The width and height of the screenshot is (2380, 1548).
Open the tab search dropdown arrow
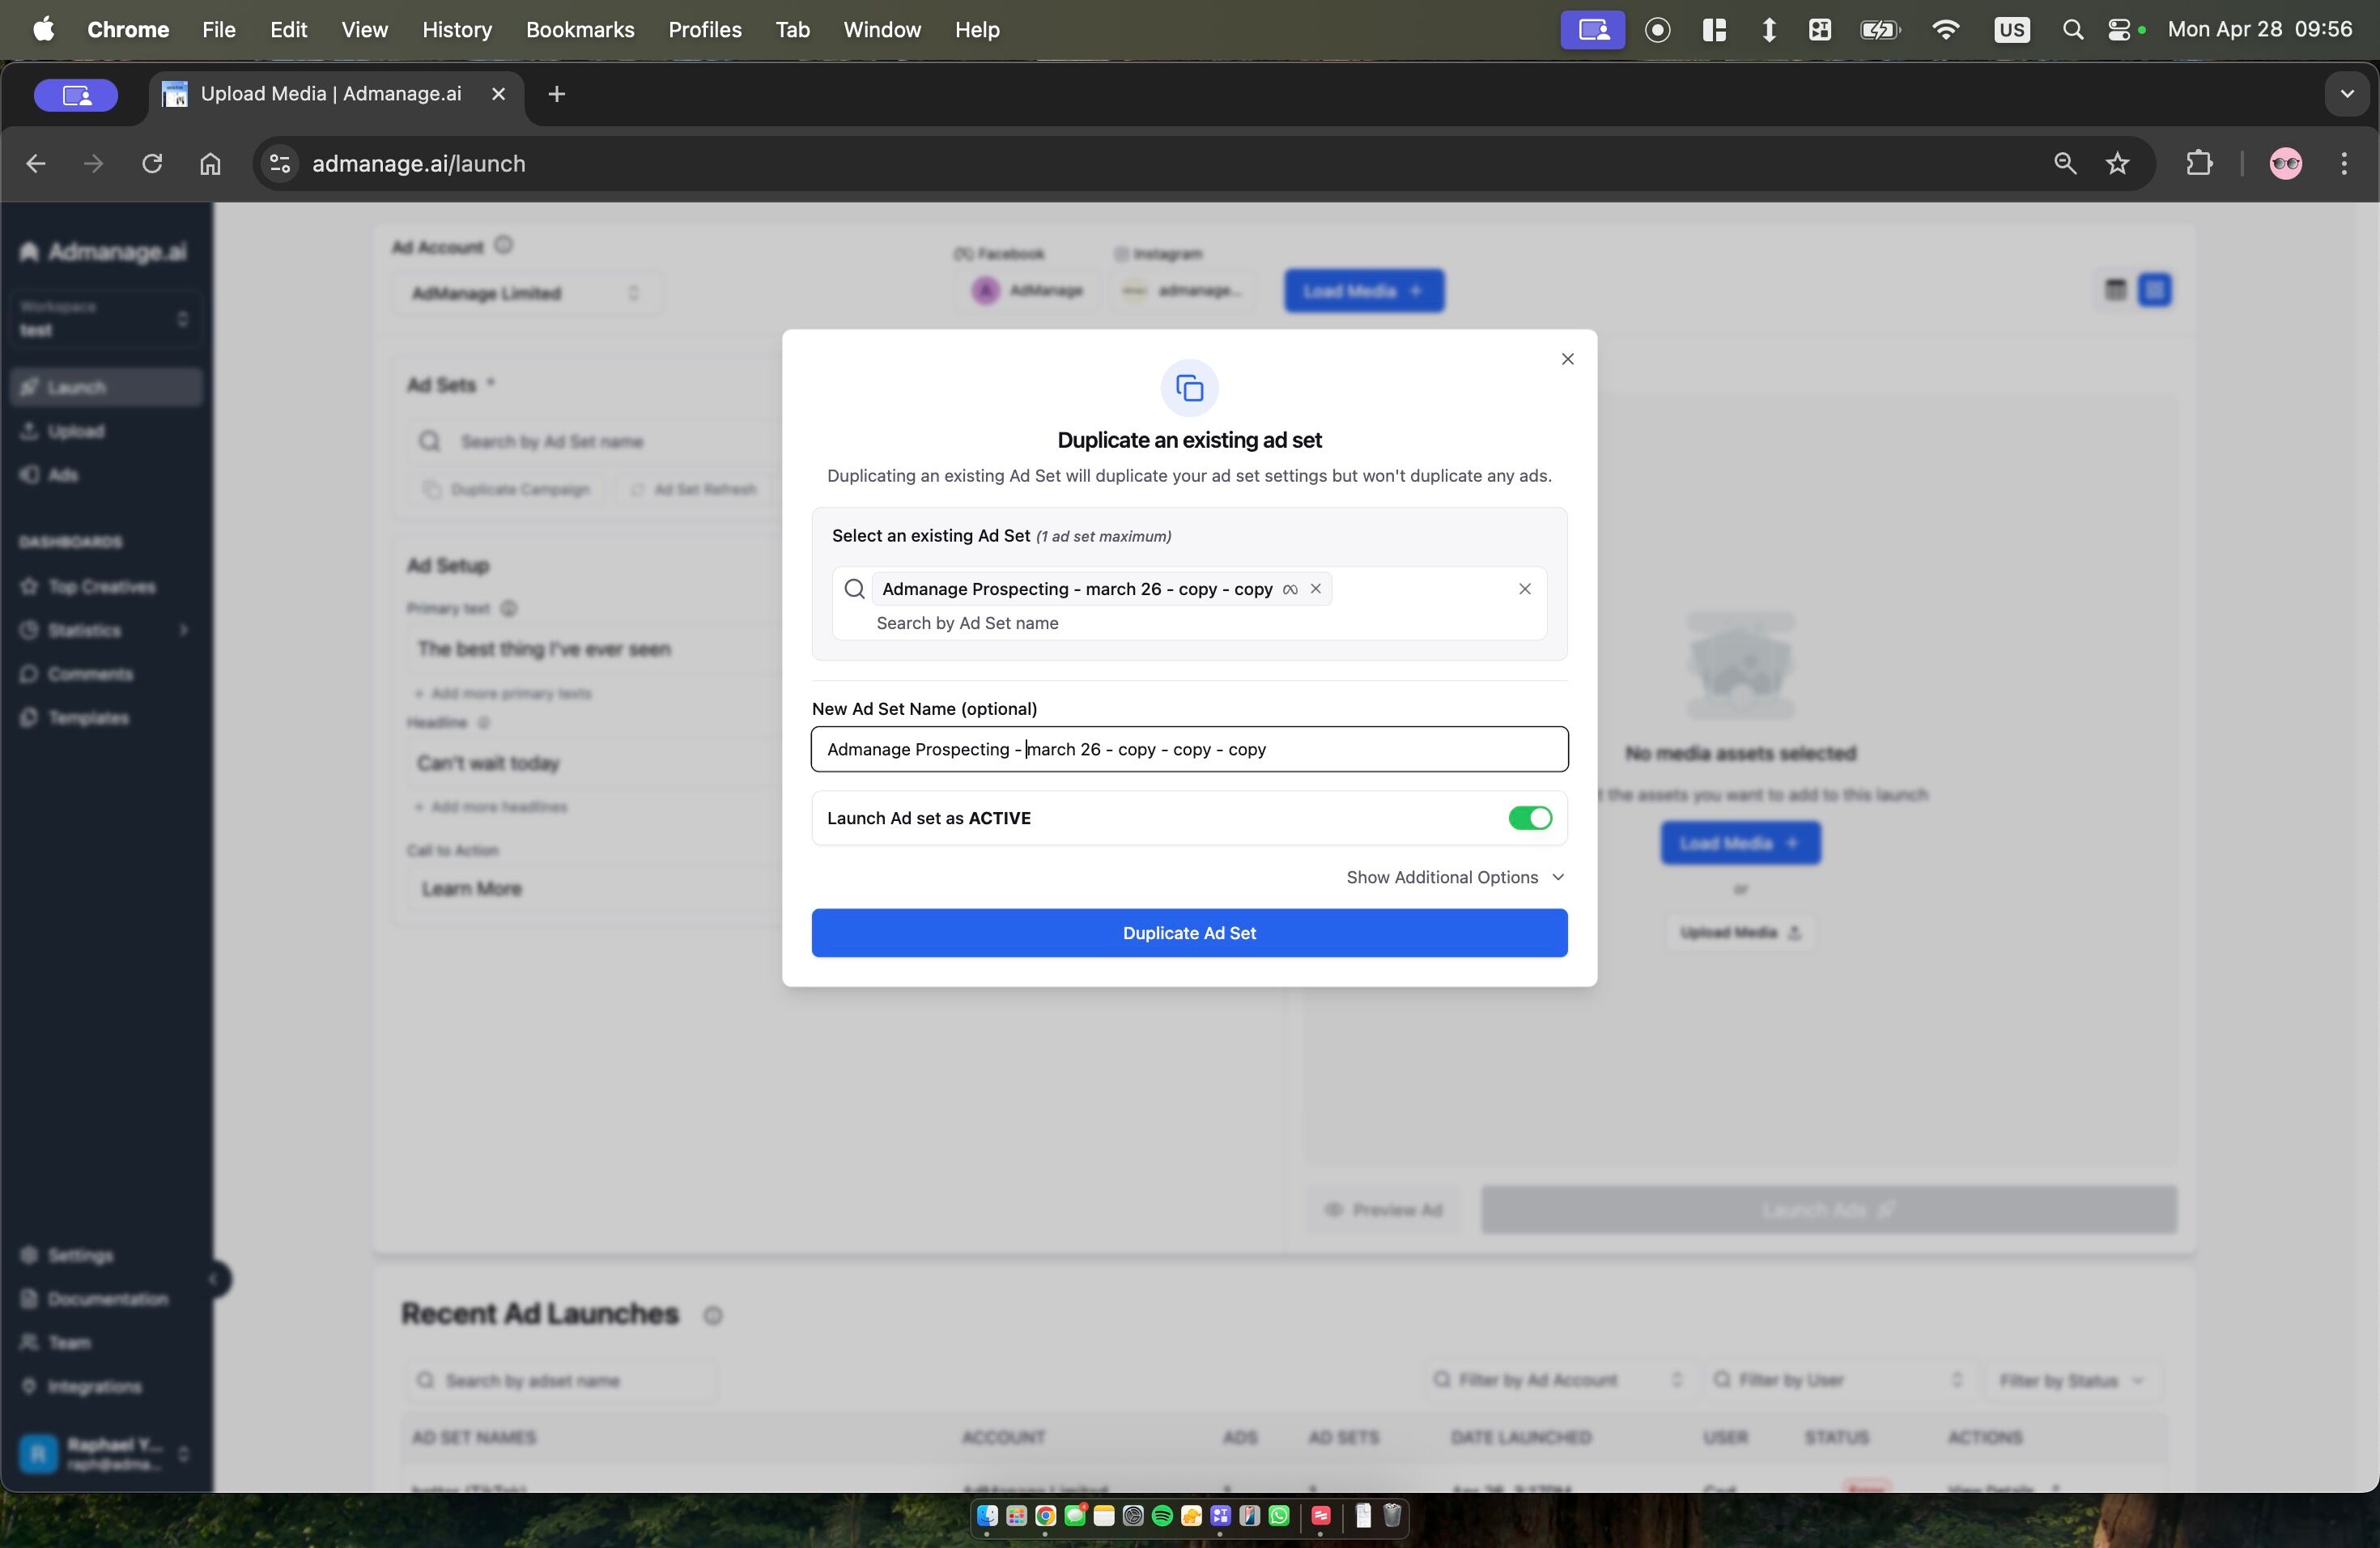(x=2346, y=94)
